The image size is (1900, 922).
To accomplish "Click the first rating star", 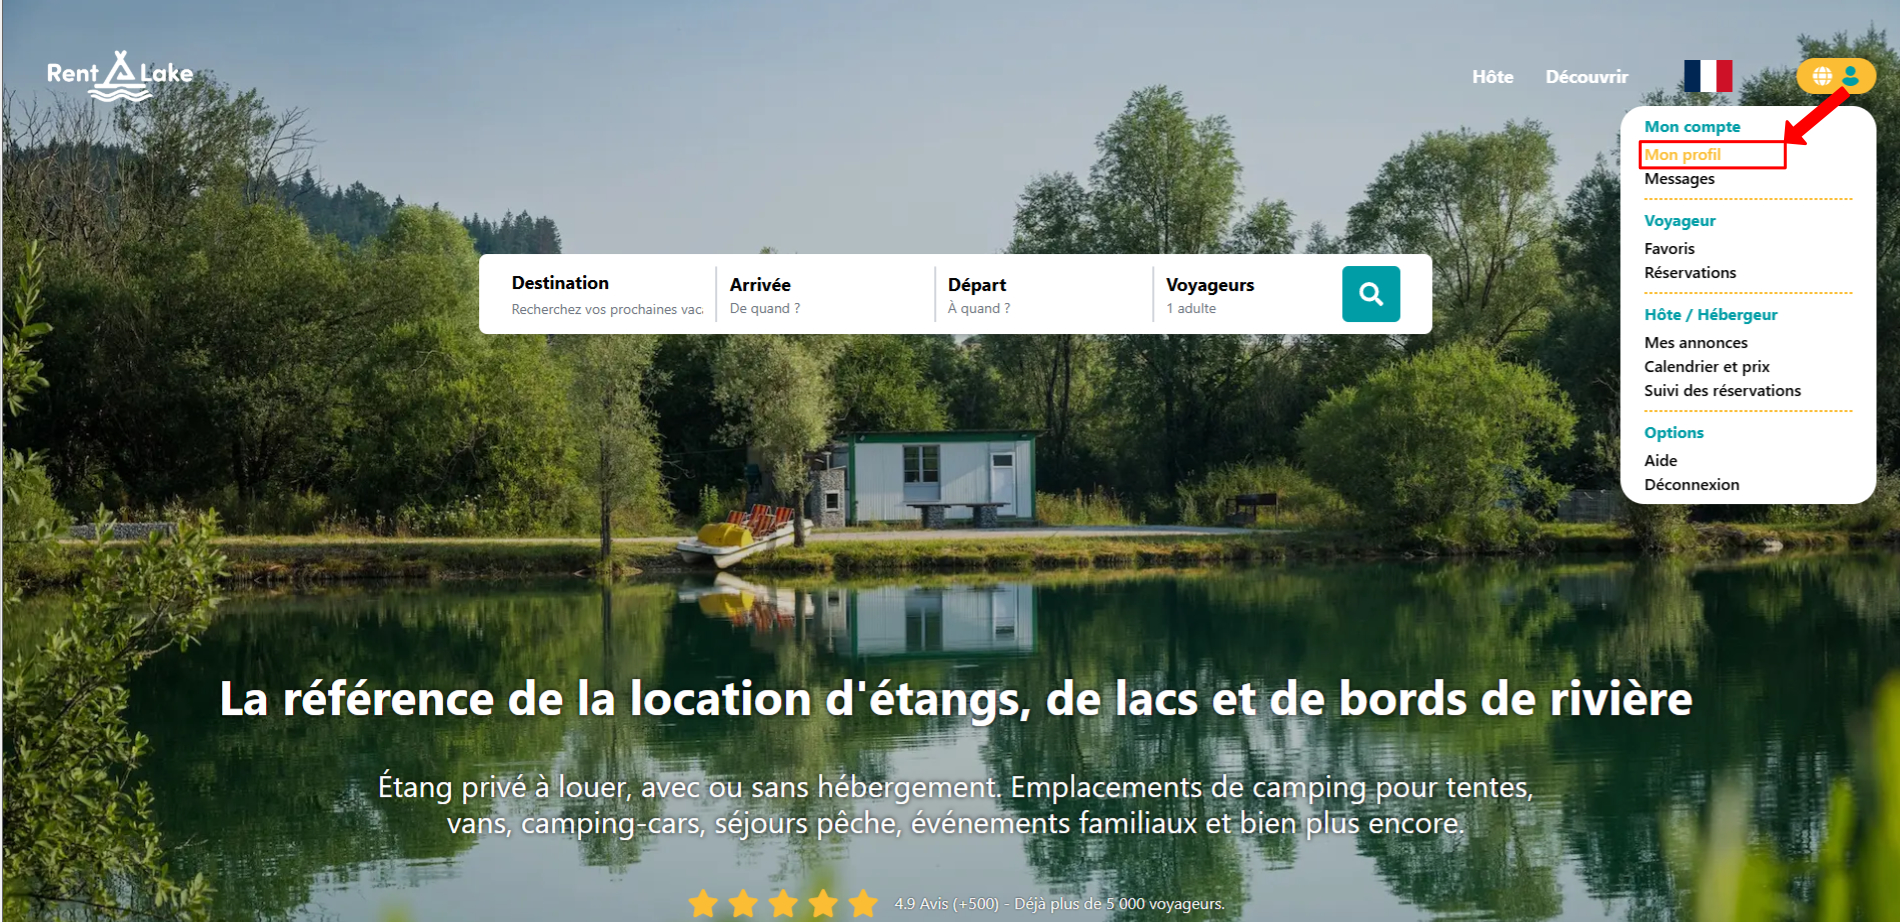I will 703,904.
